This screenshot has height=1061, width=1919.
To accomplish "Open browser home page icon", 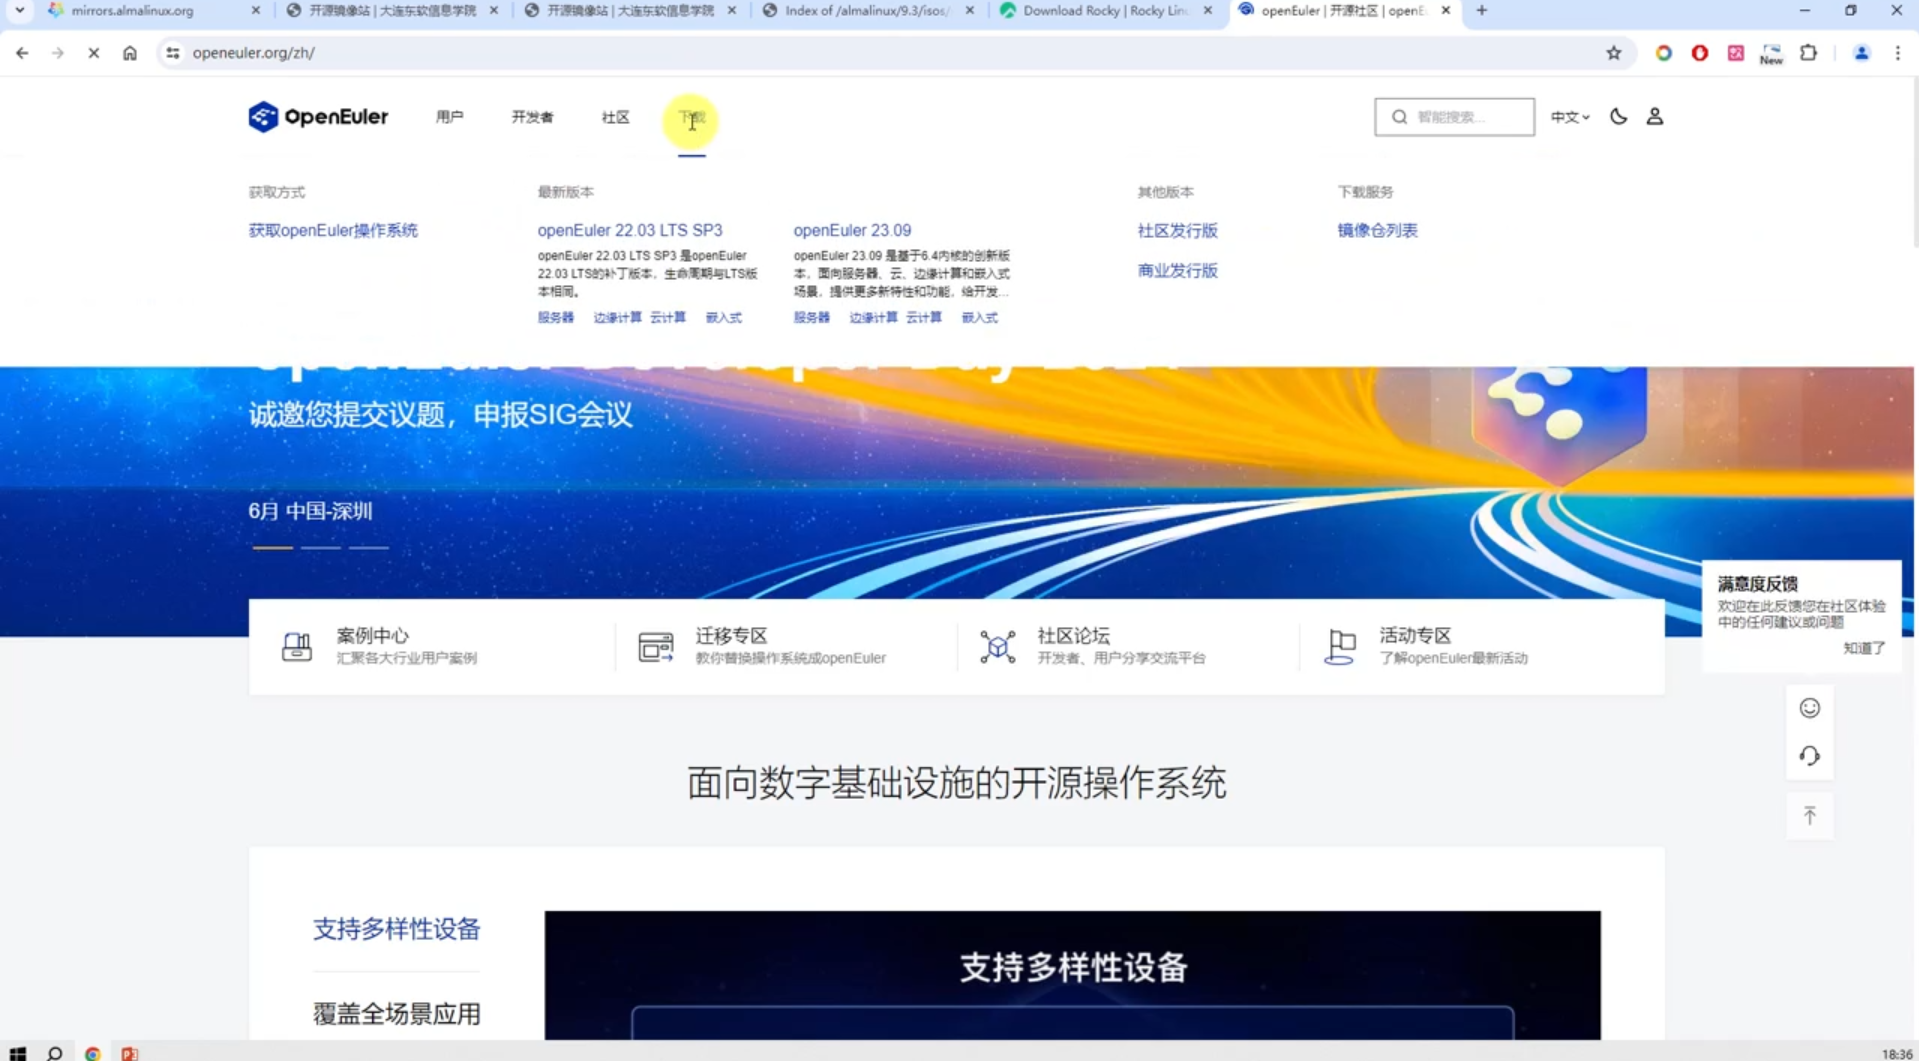I will pyautogui.click(x=130, y=53).
